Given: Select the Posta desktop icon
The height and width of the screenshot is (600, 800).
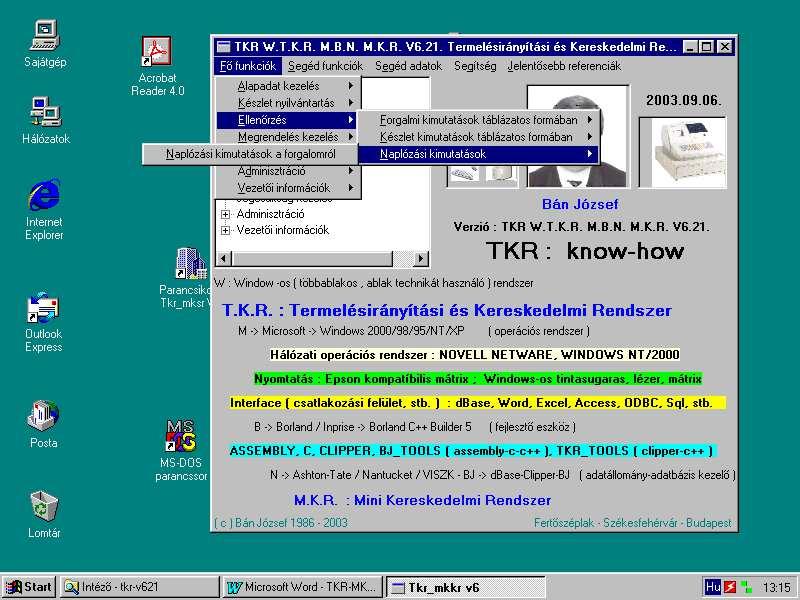Looking at the screenshot, I should coord(43,424).
